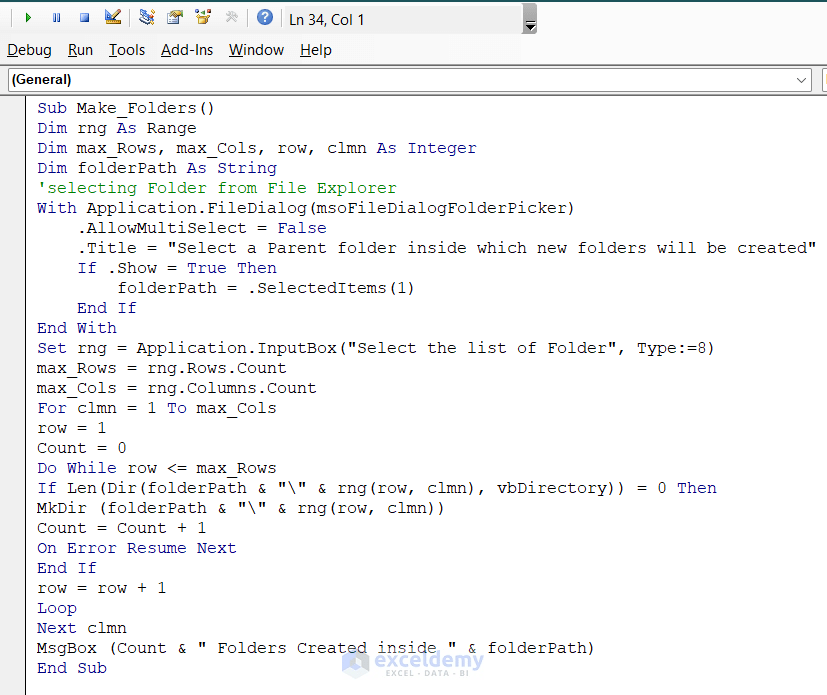This screenshot has width=827, height=695.
Task: Click the margin indicator bar beside 'End Sub'
Action: click(13, 669)
